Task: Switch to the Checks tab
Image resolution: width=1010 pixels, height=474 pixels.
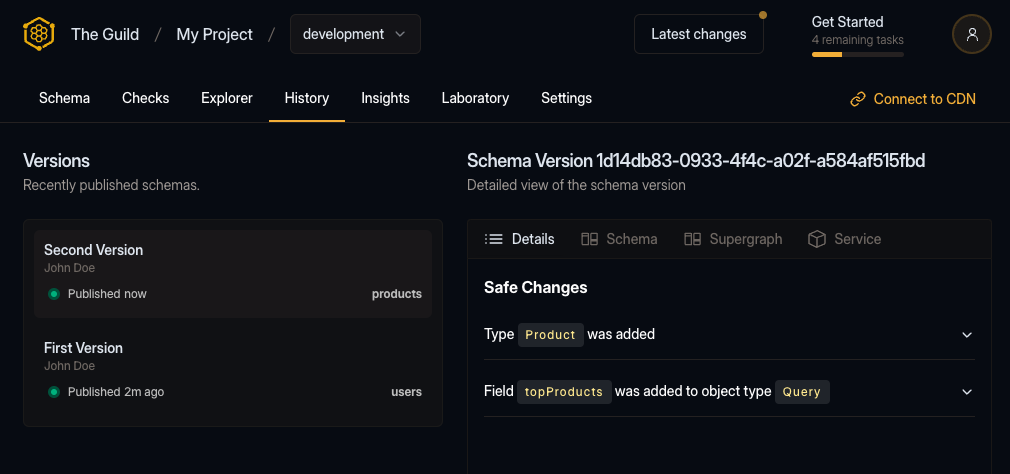Action: tap(145, 98)
